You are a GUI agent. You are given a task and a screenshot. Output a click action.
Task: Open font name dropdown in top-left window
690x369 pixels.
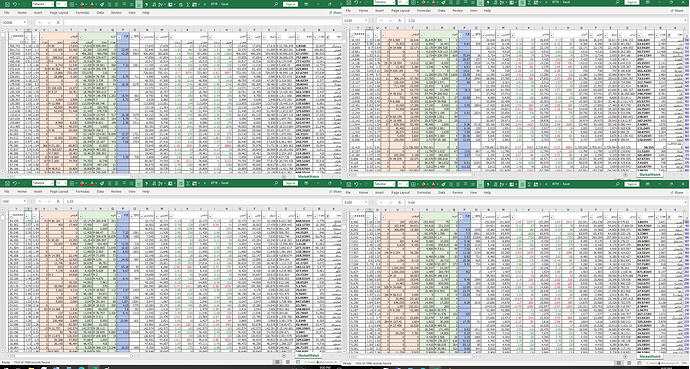coord(52,4)
